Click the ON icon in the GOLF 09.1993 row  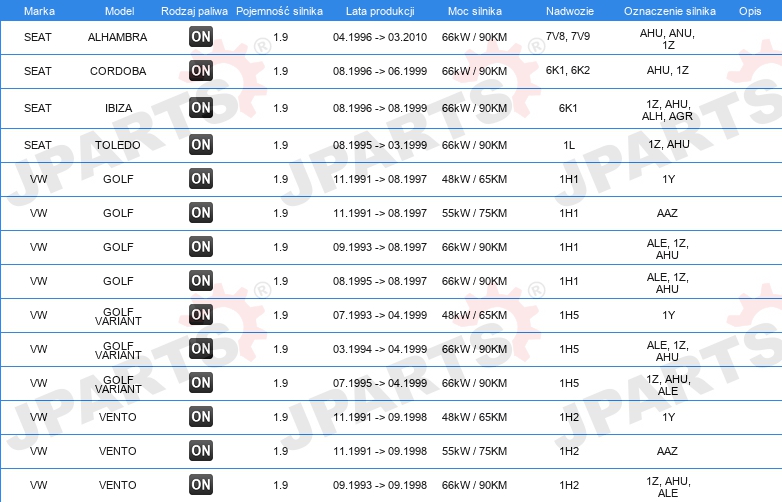coord(201,246)
